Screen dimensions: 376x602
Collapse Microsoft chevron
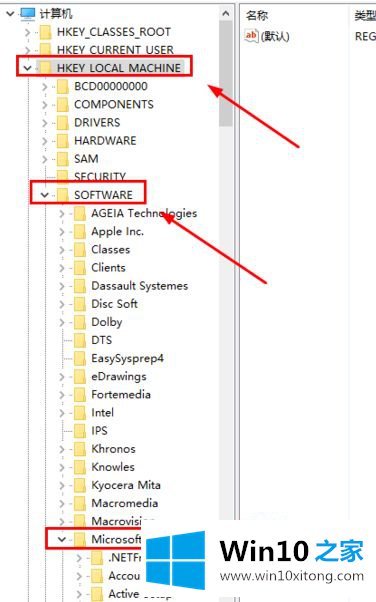(62, 539)
